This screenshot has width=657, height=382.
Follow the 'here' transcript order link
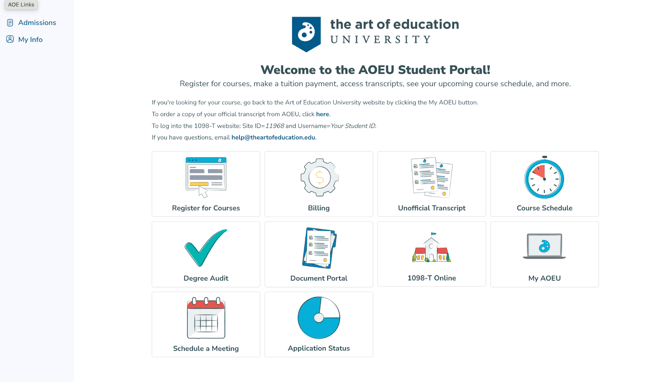pyautogui.click(x=322, y=114)
